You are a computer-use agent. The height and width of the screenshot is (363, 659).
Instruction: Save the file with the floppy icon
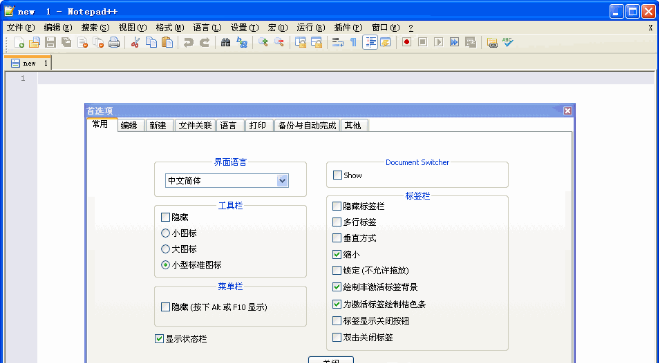click(50, 42)
